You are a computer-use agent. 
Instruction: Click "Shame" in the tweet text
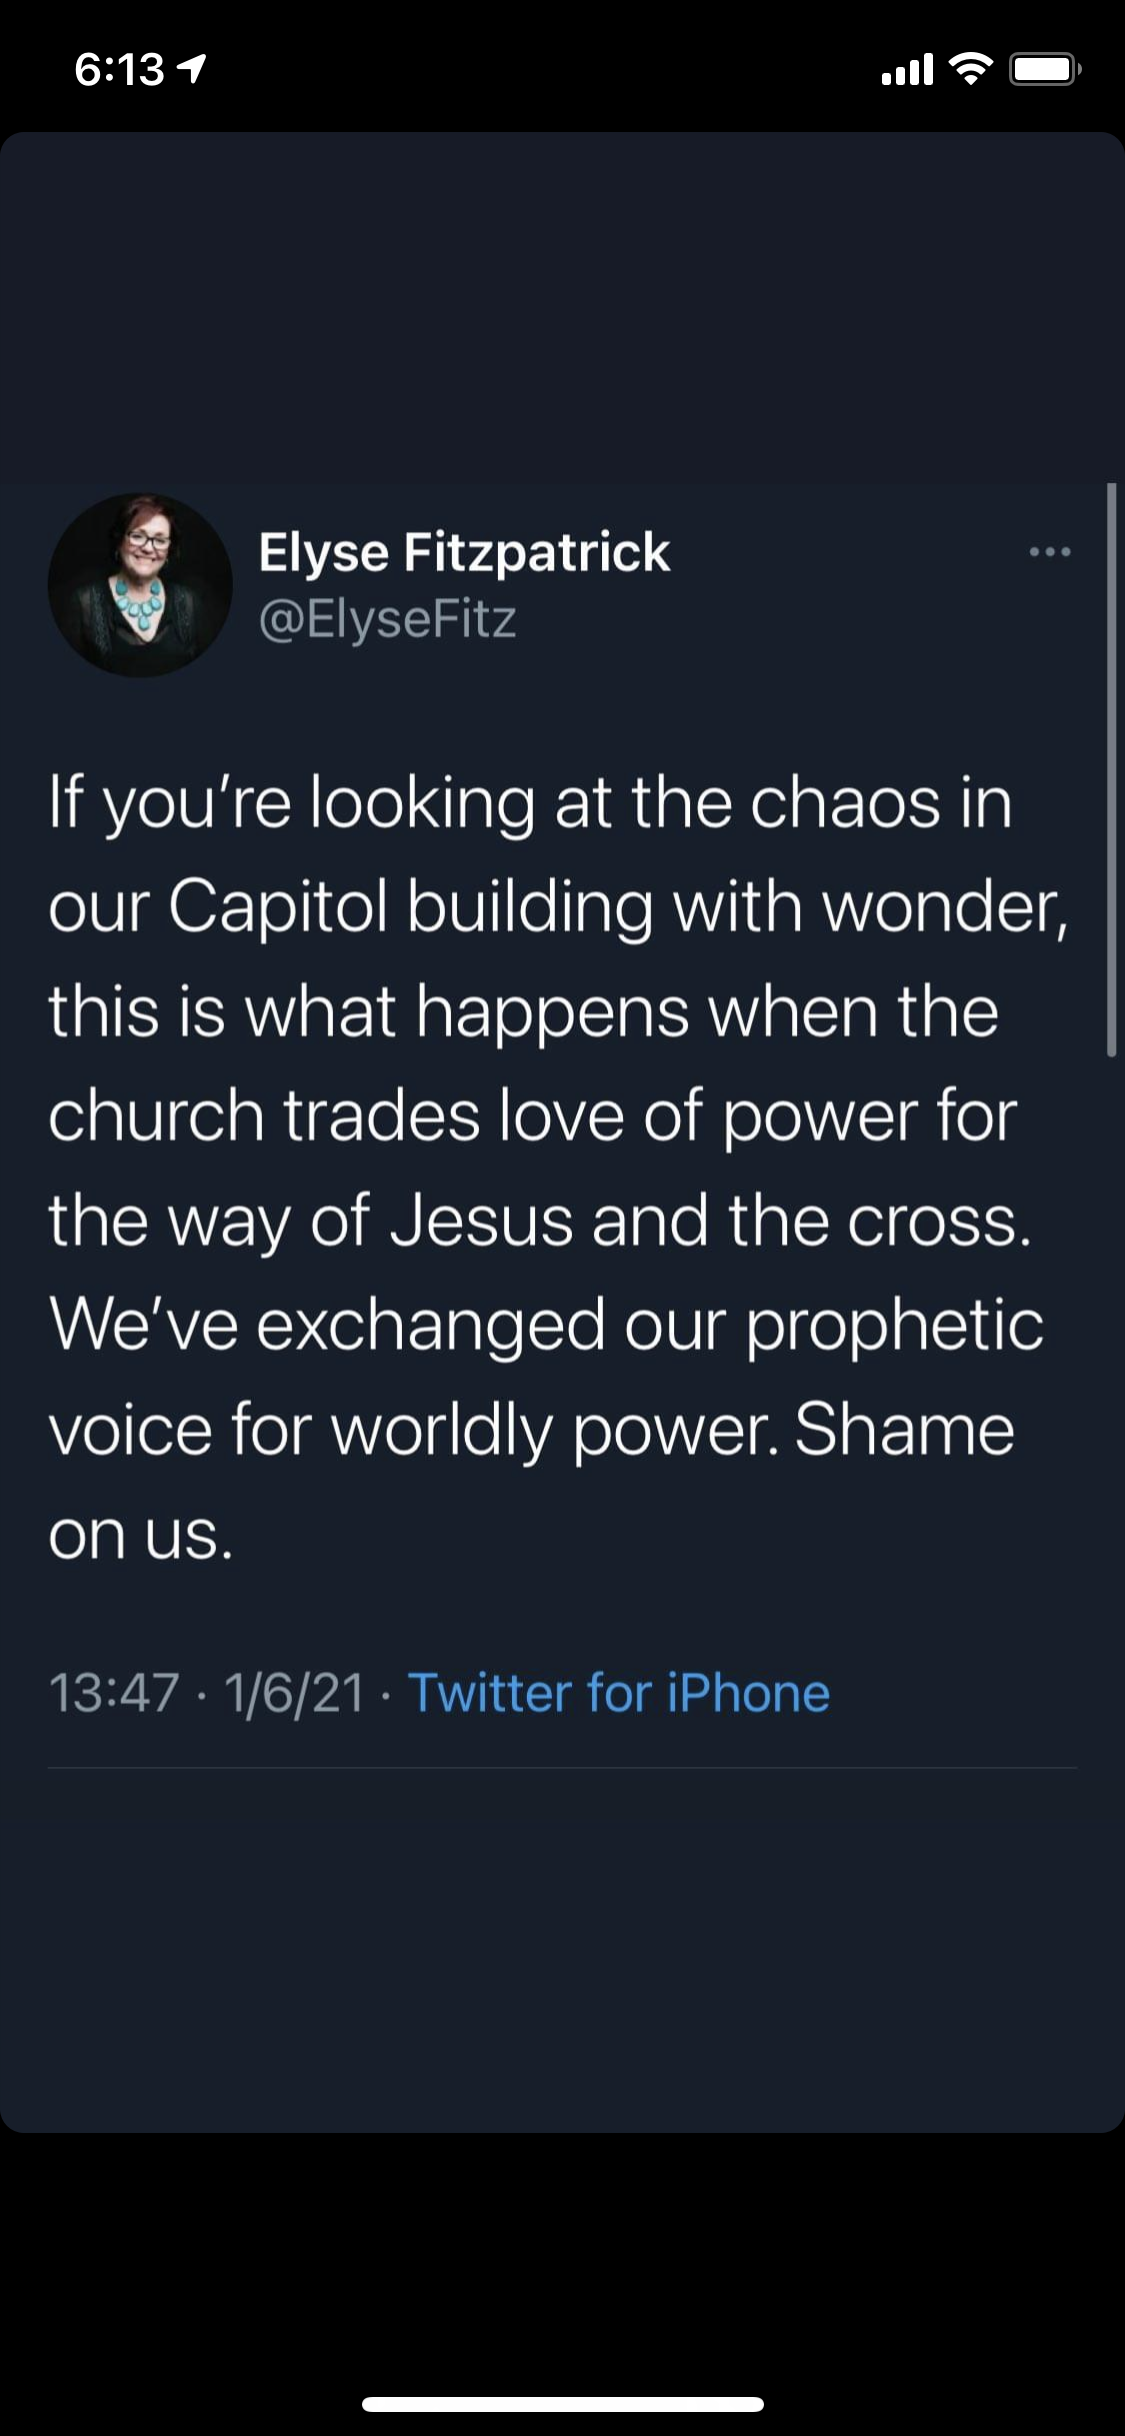click(904, 1428)
